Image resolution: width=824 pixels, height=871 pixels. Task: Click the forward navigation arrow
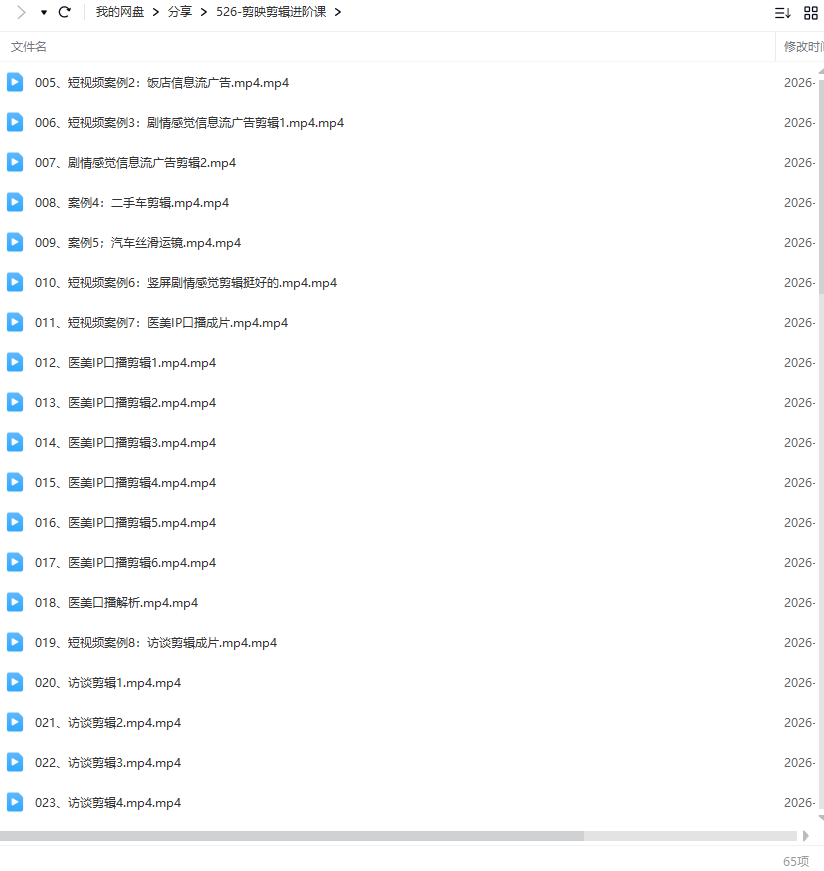pyautogui.click(x=21, y=12)
